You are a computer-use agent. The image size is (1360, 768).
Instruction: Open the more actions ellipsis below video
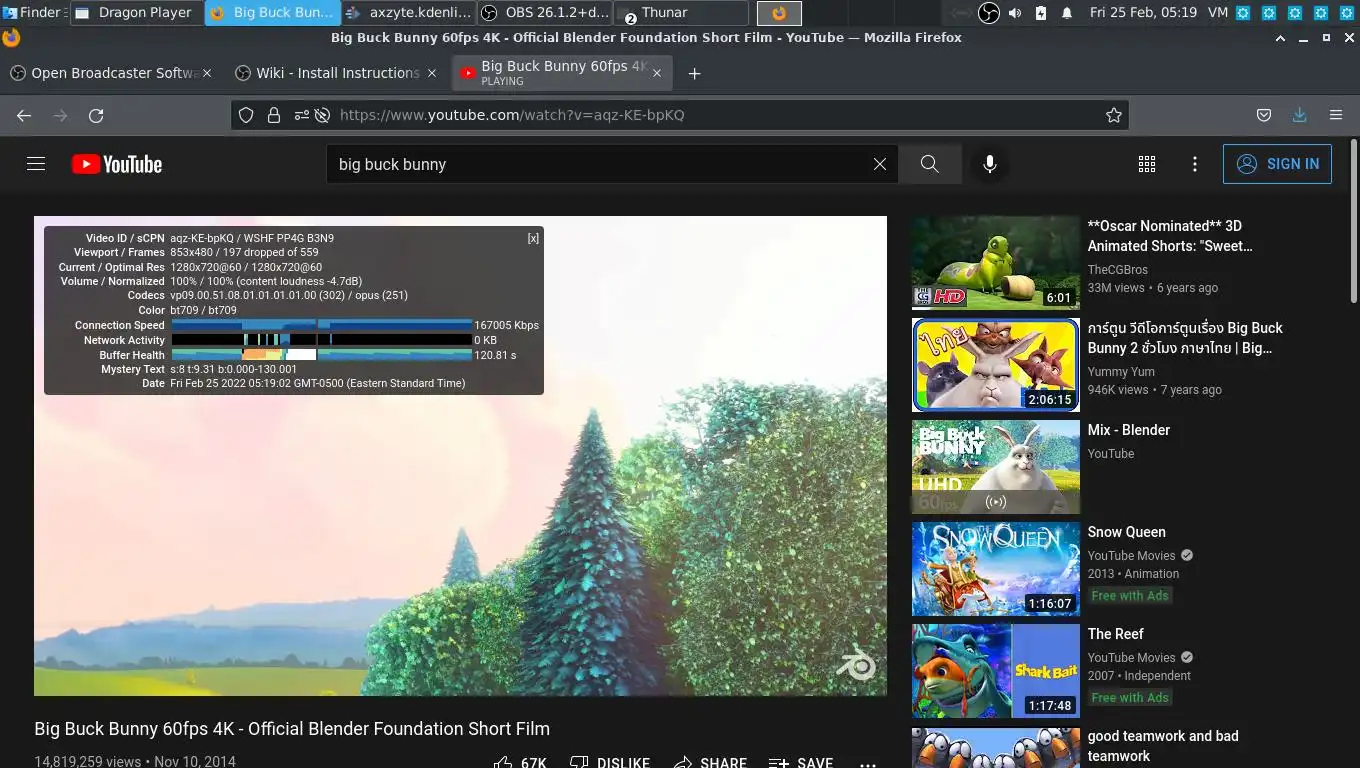(x=868, y=763)
